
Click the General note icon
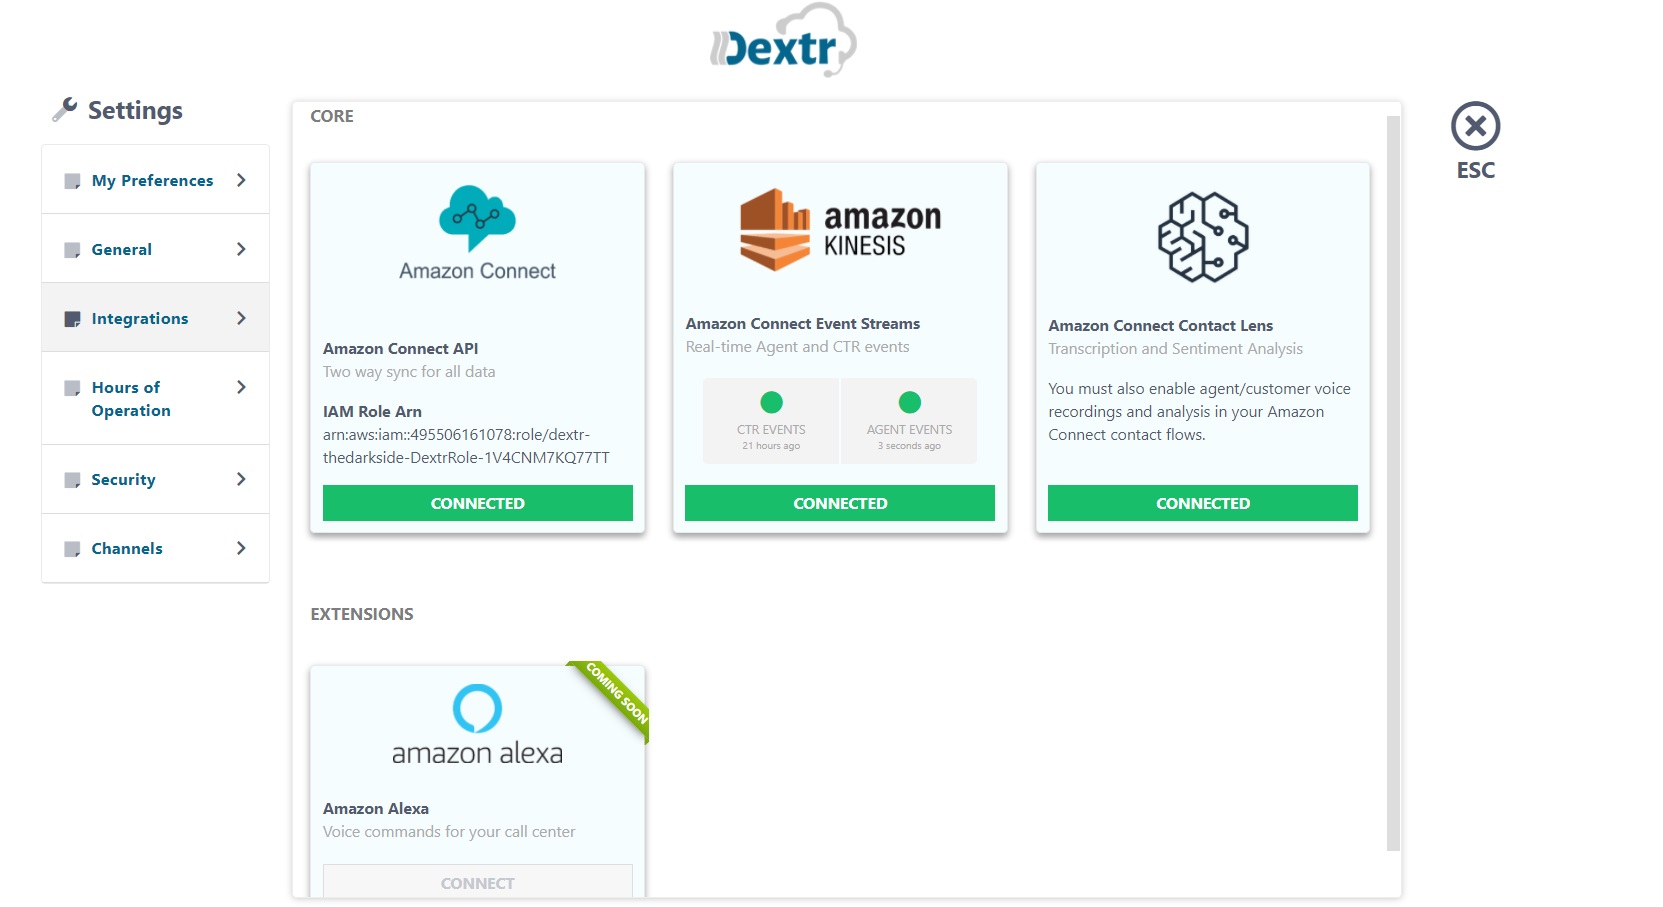click(x=72, y=250)
